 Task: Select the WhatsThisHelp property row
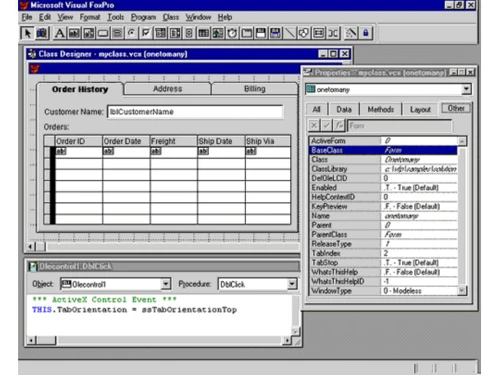tap(383, 272)
